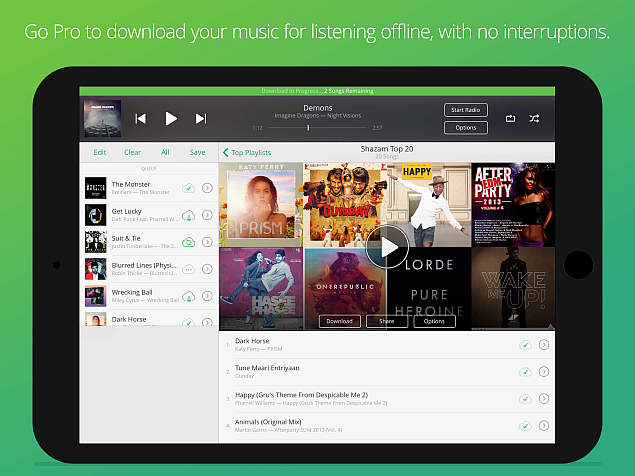Download the Shazam Top 20 playlist
The height and width of the screenshot is (476, 635).
339,321
